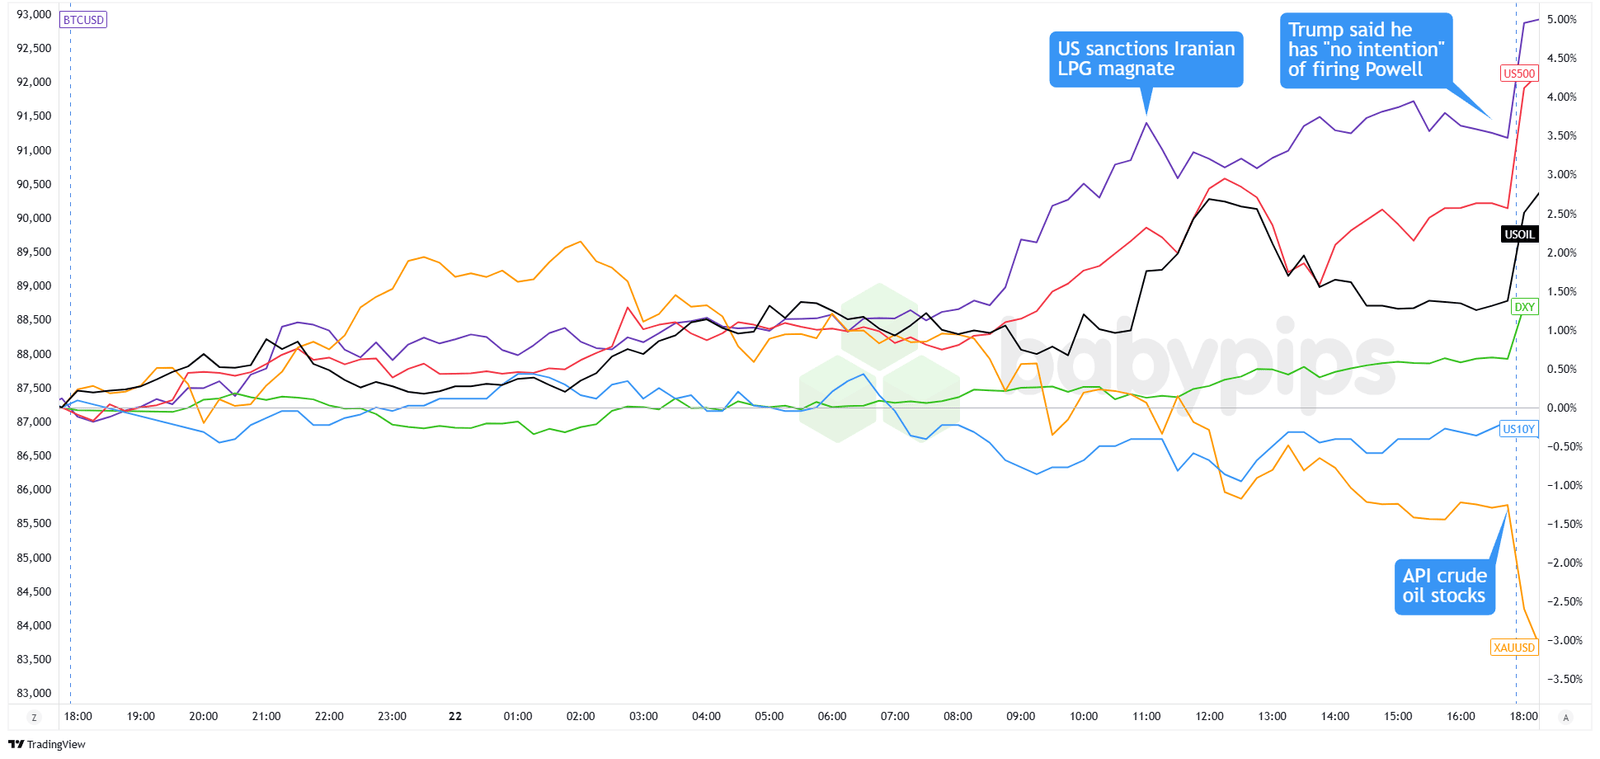1600x759 pixels.
Task: Select the XAUUSD series label
Action: click(1513, 647)
